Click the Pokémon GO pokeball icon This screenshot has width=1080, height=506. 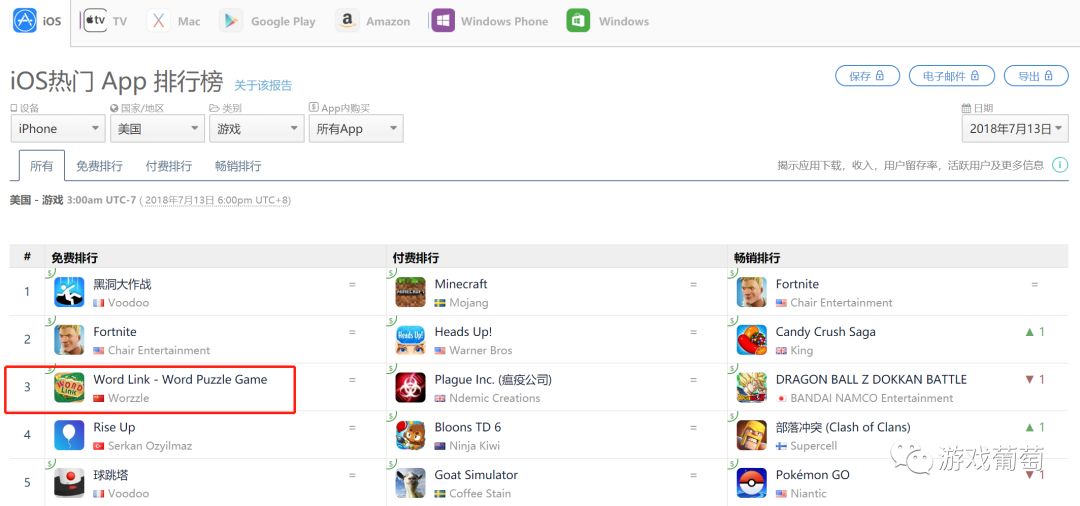[x=751, y=483]
